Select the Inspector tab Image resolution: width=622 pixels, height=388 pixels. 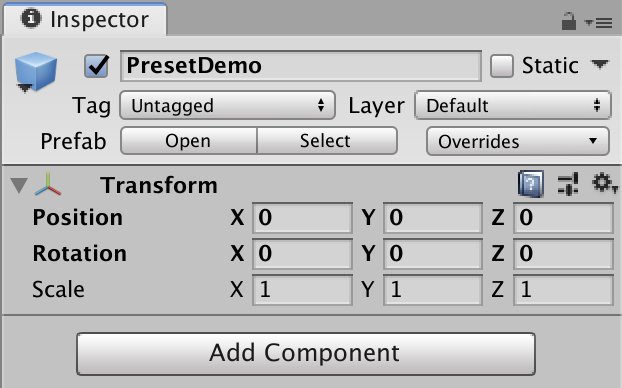(85, 19)
